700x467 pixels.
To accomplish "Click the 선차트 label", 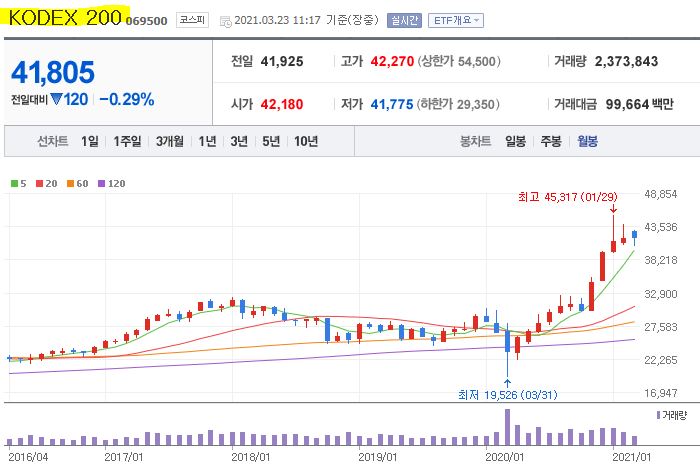I will pos(52,142).
